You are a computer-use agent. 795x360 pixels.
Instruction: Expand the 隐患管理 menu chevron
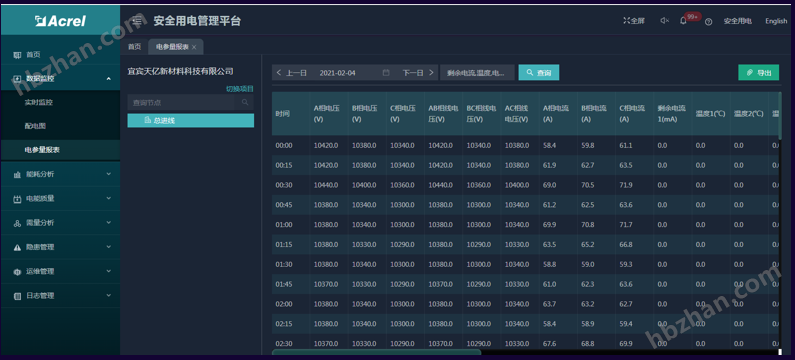coord(109,247)
